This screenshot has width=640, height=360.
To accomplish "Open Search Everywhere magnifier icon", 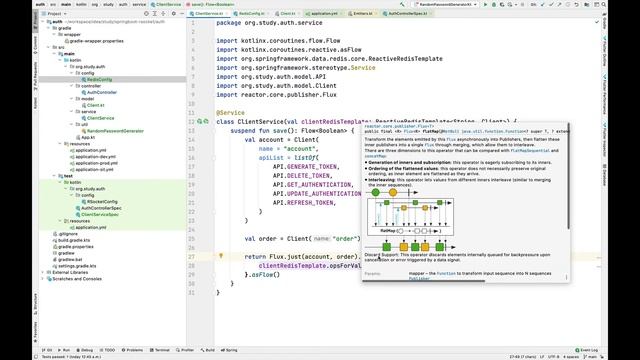I will [x=604, y=4].
